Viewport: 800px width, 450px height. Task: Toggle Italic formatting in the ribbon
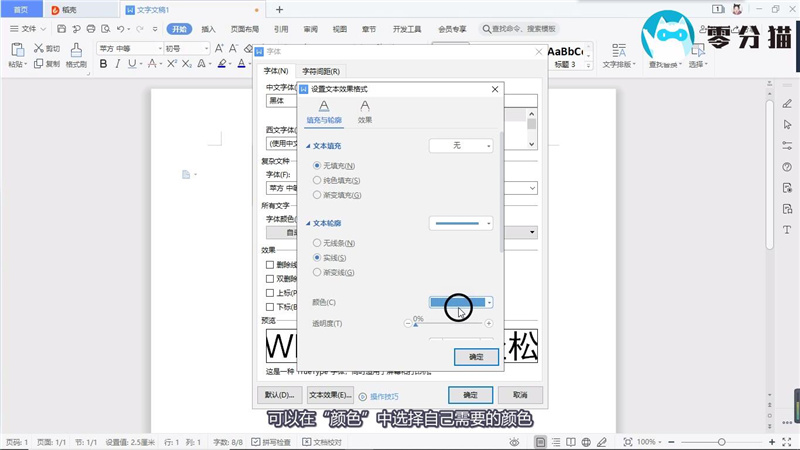pyautogui.click(x=118, y=64)
